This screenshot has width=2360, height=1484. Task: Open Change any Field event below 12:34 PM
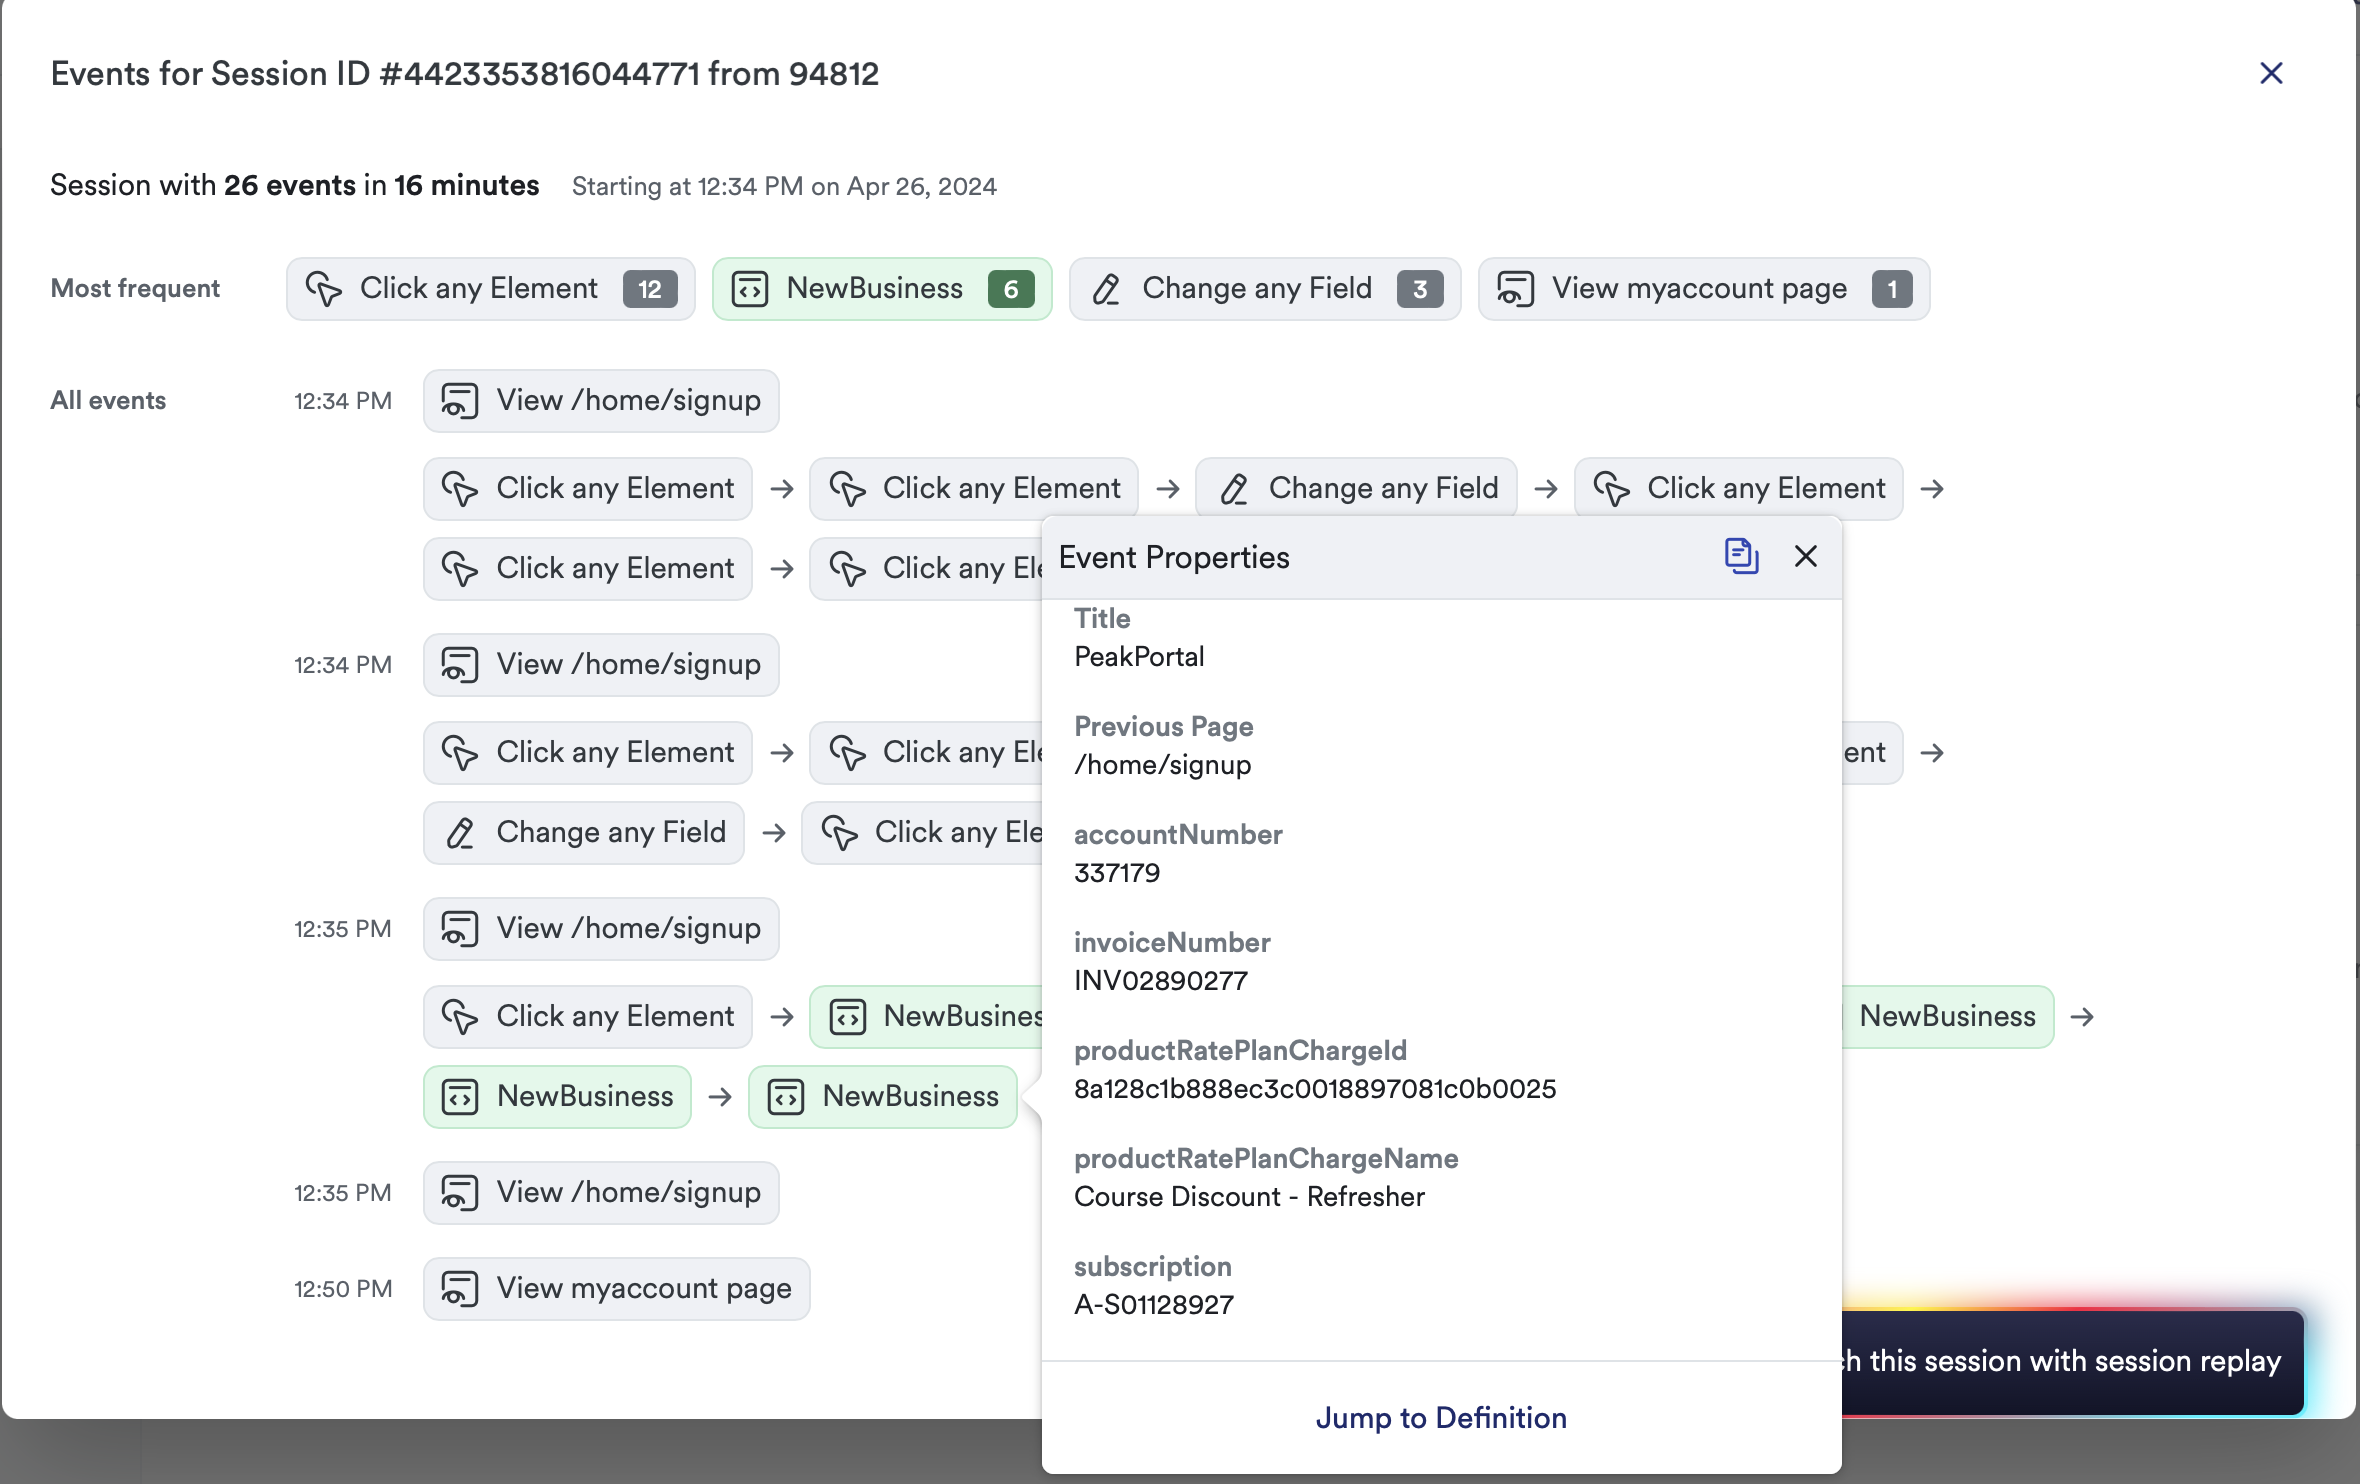583,833
